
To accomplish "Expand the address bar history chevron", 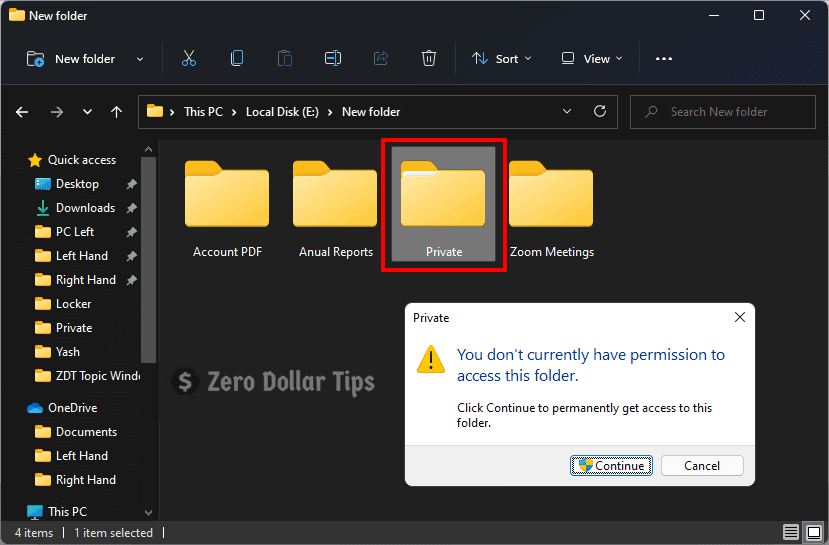I will (567, 112).
